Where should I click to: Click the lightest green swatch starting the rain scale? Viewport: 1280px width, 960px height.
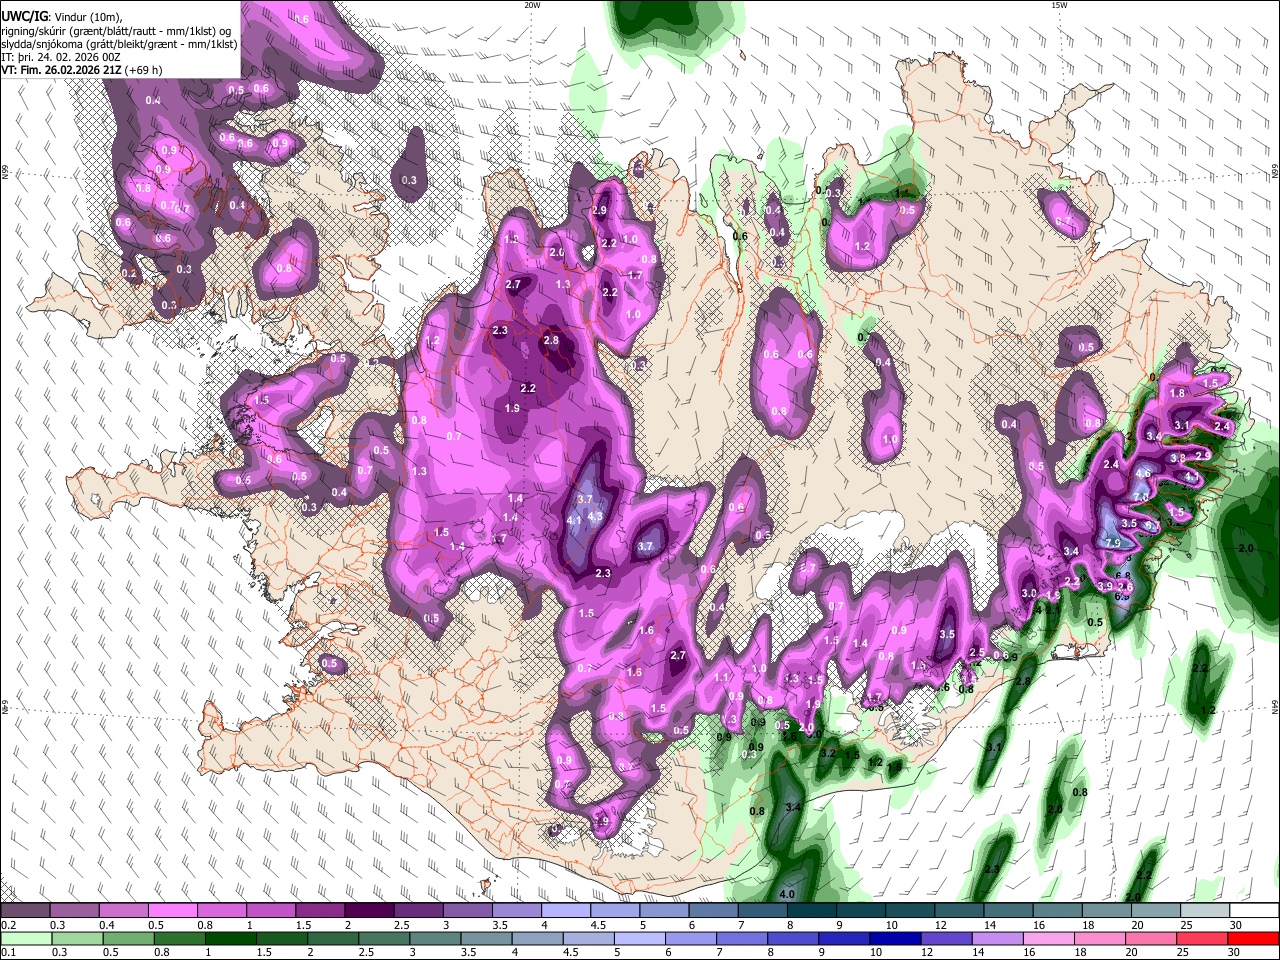click(25, 938)
